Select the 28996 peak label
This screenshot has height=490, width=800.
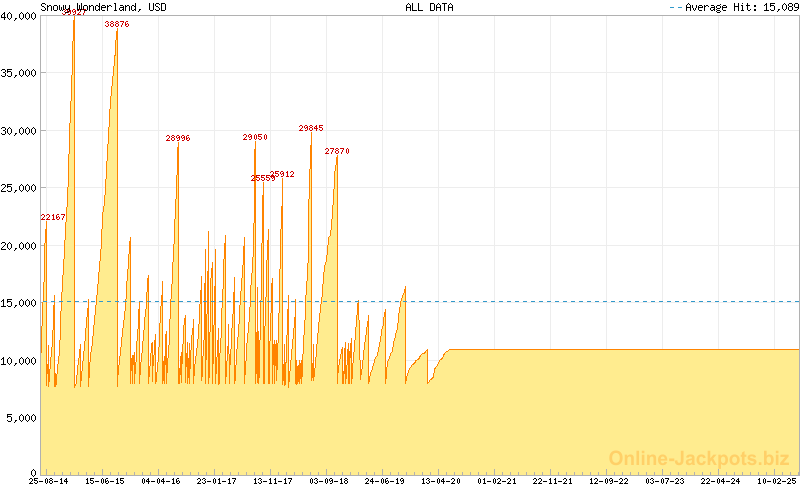pyautogui.click(x=178, y=139)
